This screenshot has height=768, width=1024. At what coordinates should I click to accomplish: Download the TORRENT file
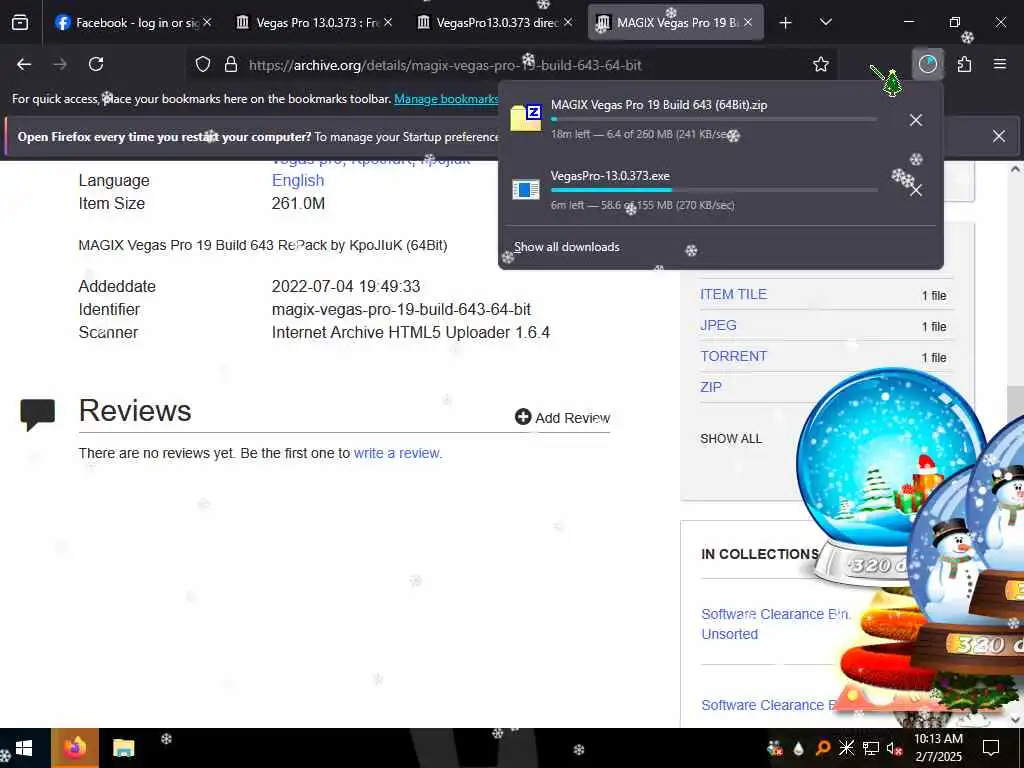click(733, 357)
